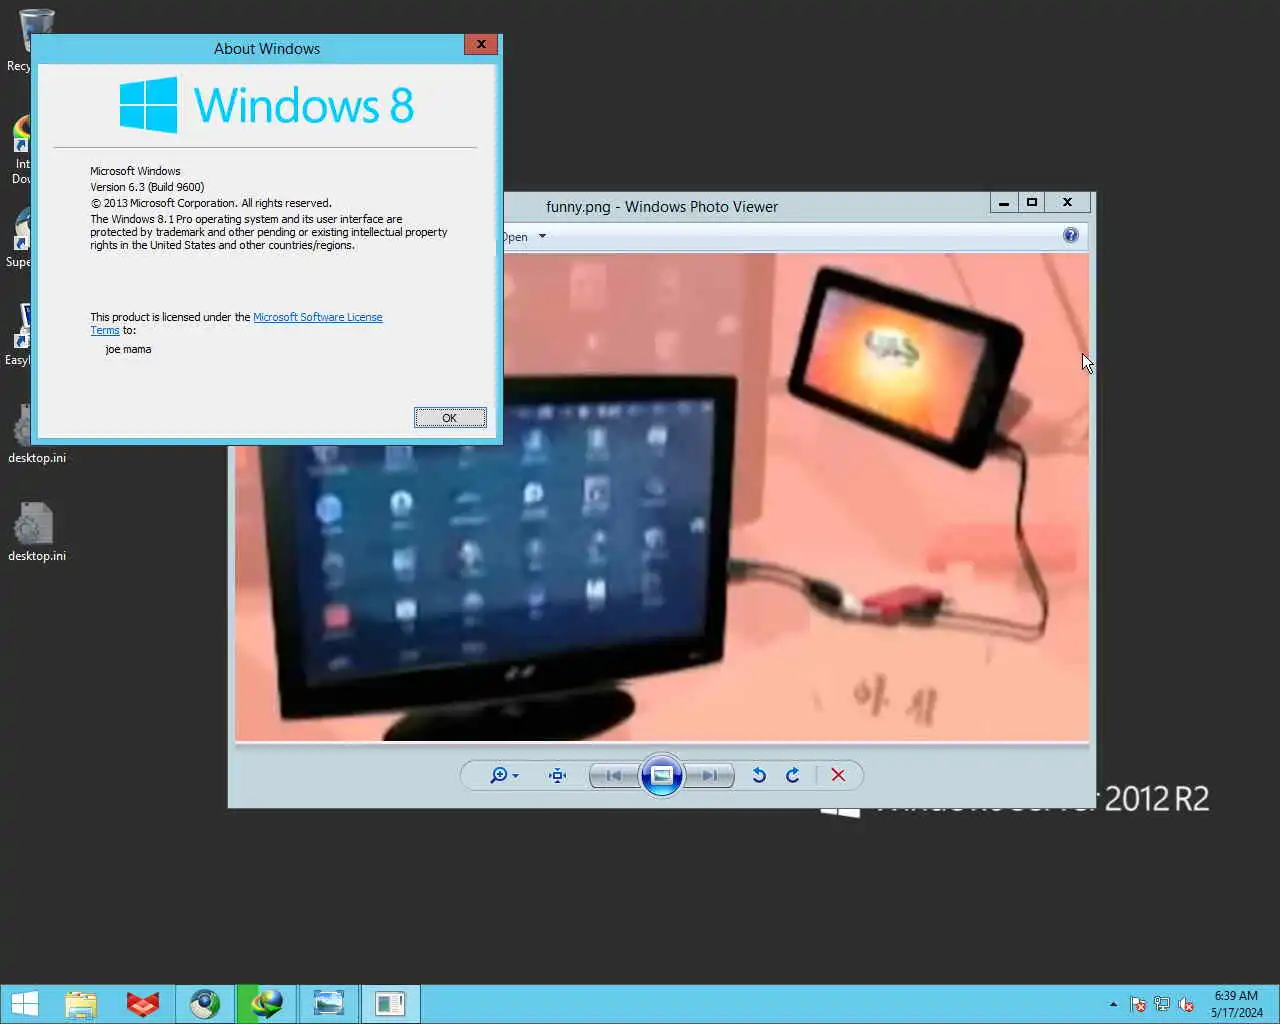Open the red fox-face app on taskbar
The image size is (1280, 1024).
[143, 1004]
